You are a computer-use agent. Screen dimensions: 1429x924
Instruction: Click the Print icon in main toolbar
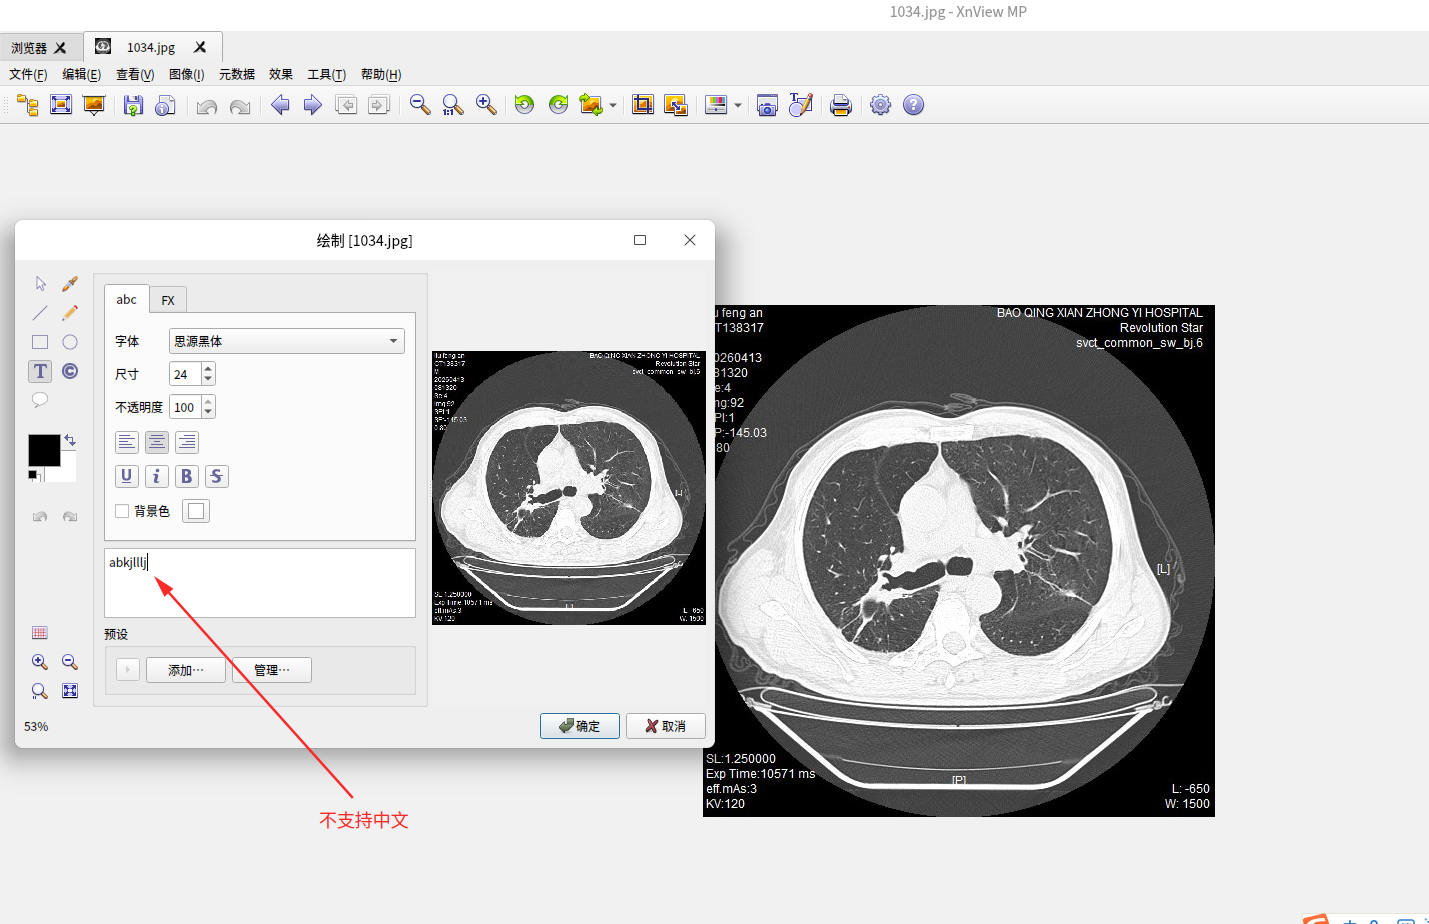[840, 105]
